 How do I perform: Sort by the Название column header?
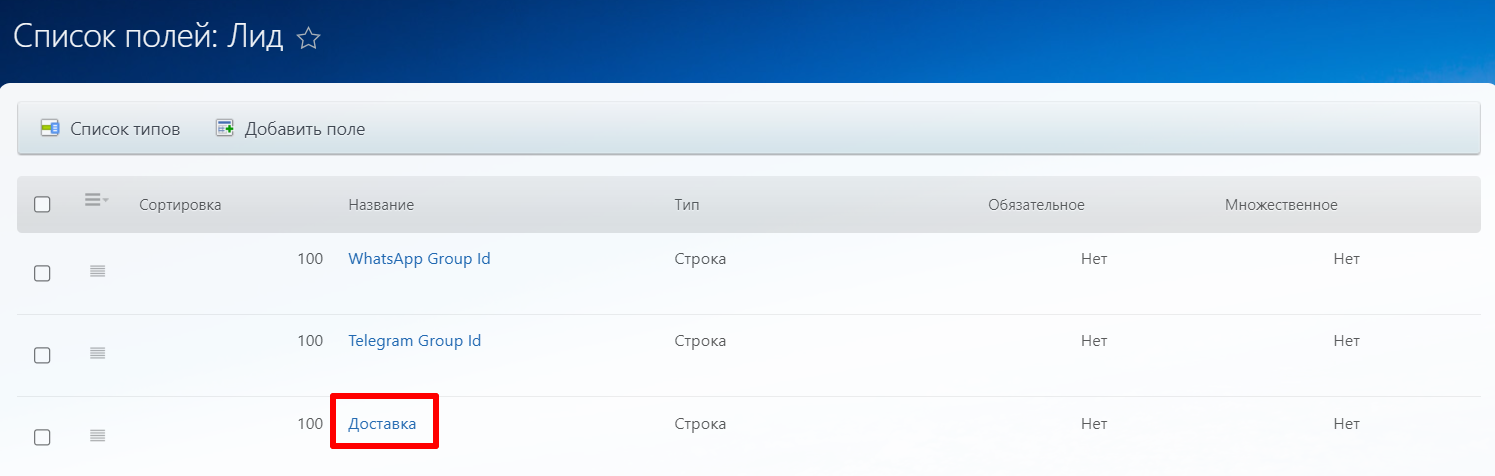click(381, 205)
